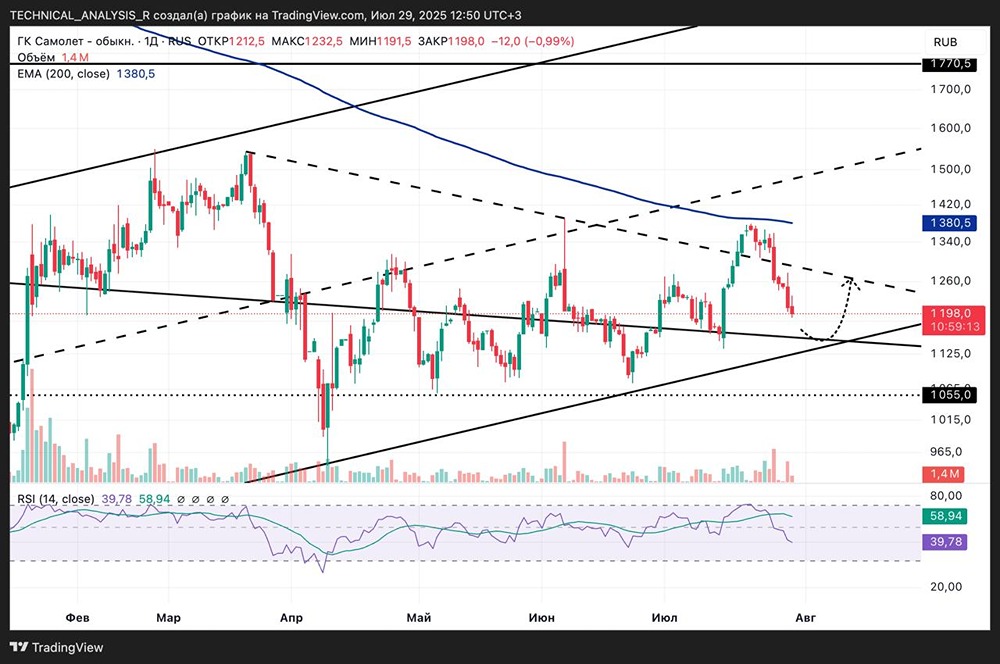This screenshot has width=1000, height=664.
Task: Click the 'ГК Самолет - обыкн.' symbol legend
Action: pos(75,41)
